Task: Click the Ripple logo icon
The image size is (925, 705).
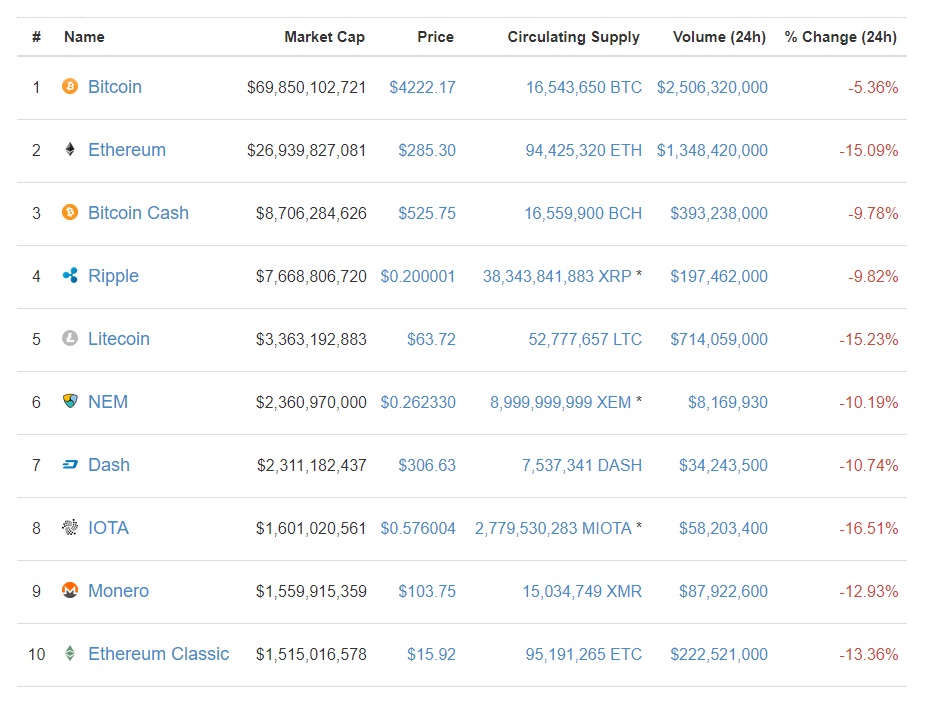Action: click(70, 276)
